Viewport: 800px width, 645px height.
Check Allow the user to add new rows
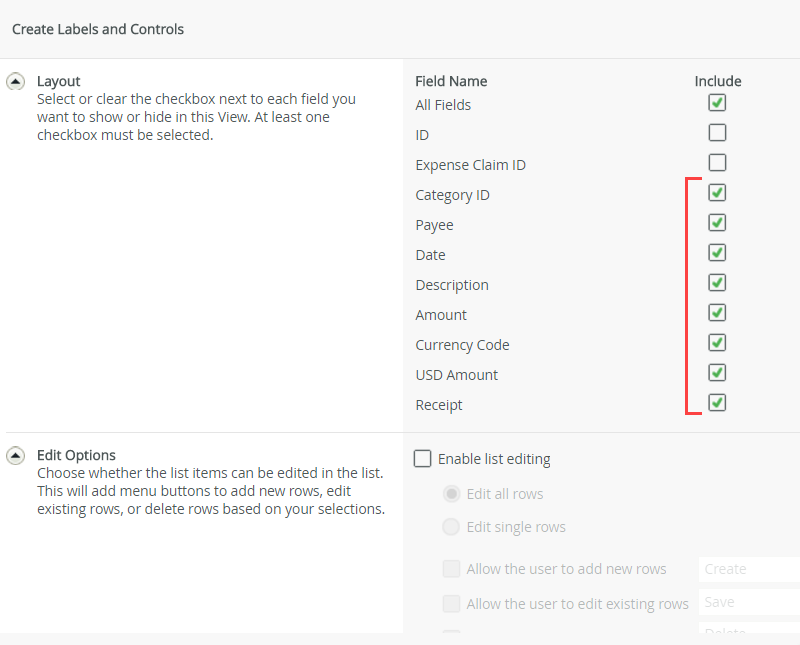click(x=452, y=569)
